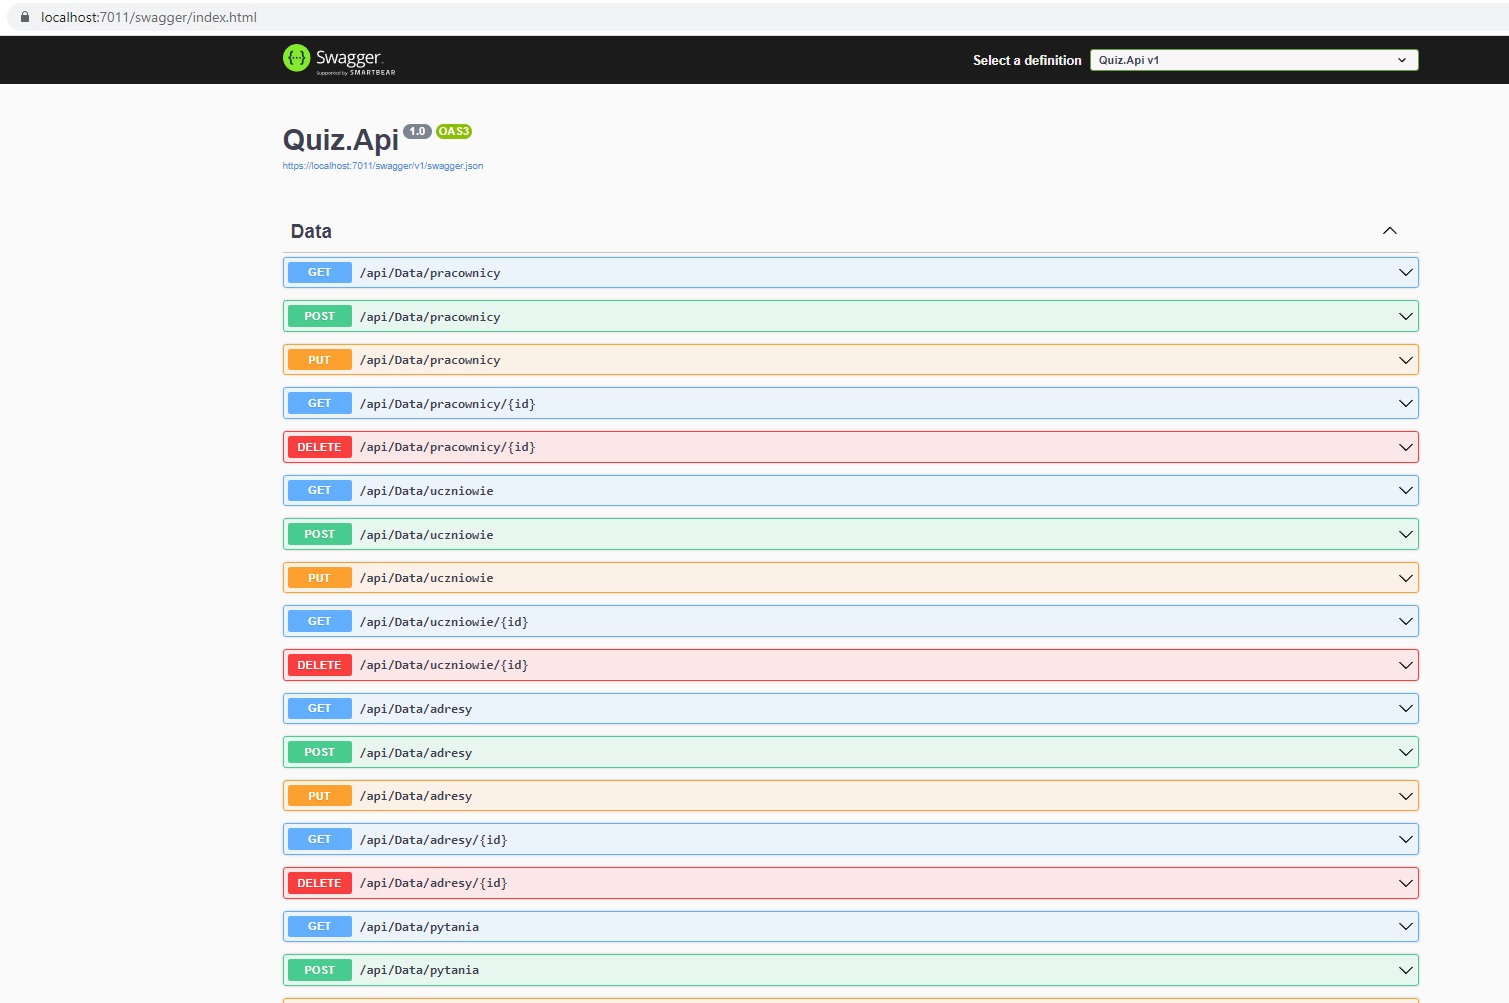Open the swagger.json specification link

point(383,165)
